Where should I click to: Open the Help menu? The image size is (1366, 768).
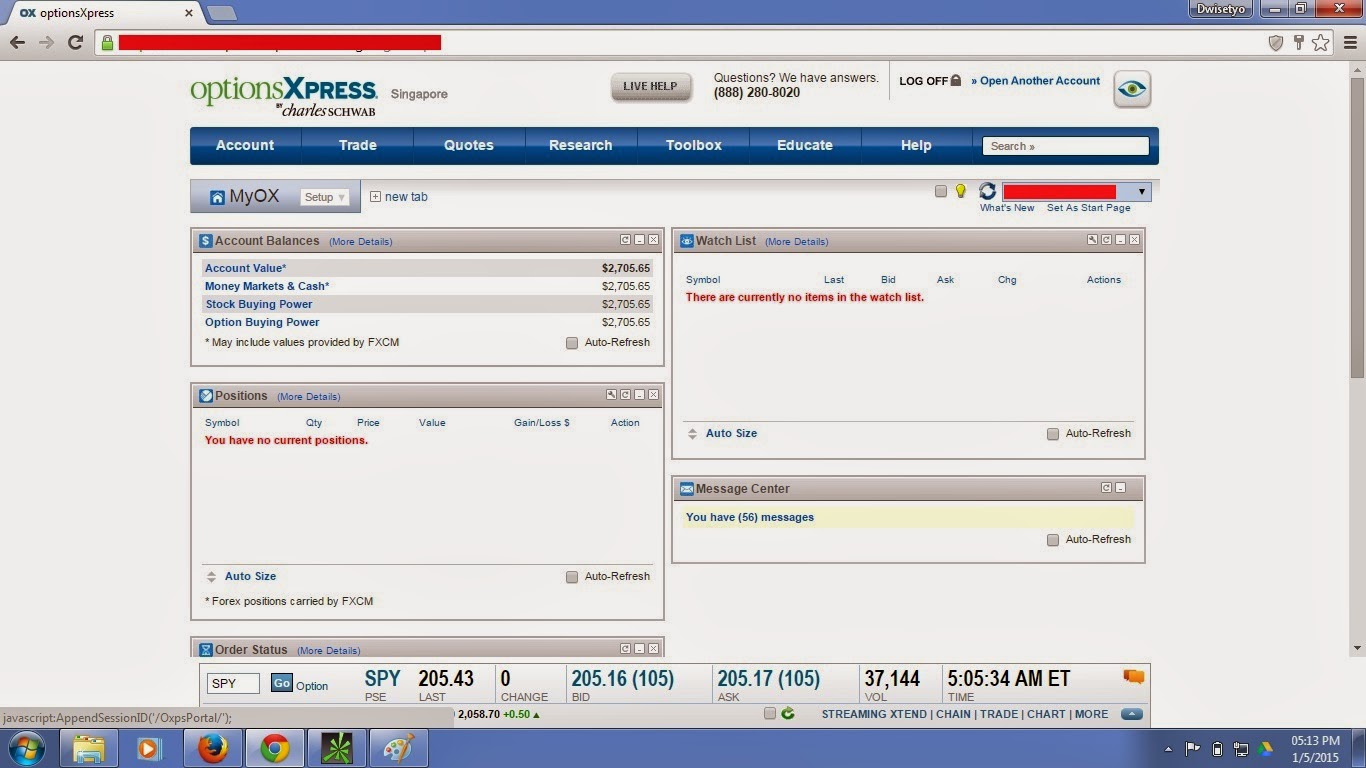point(916,145)
